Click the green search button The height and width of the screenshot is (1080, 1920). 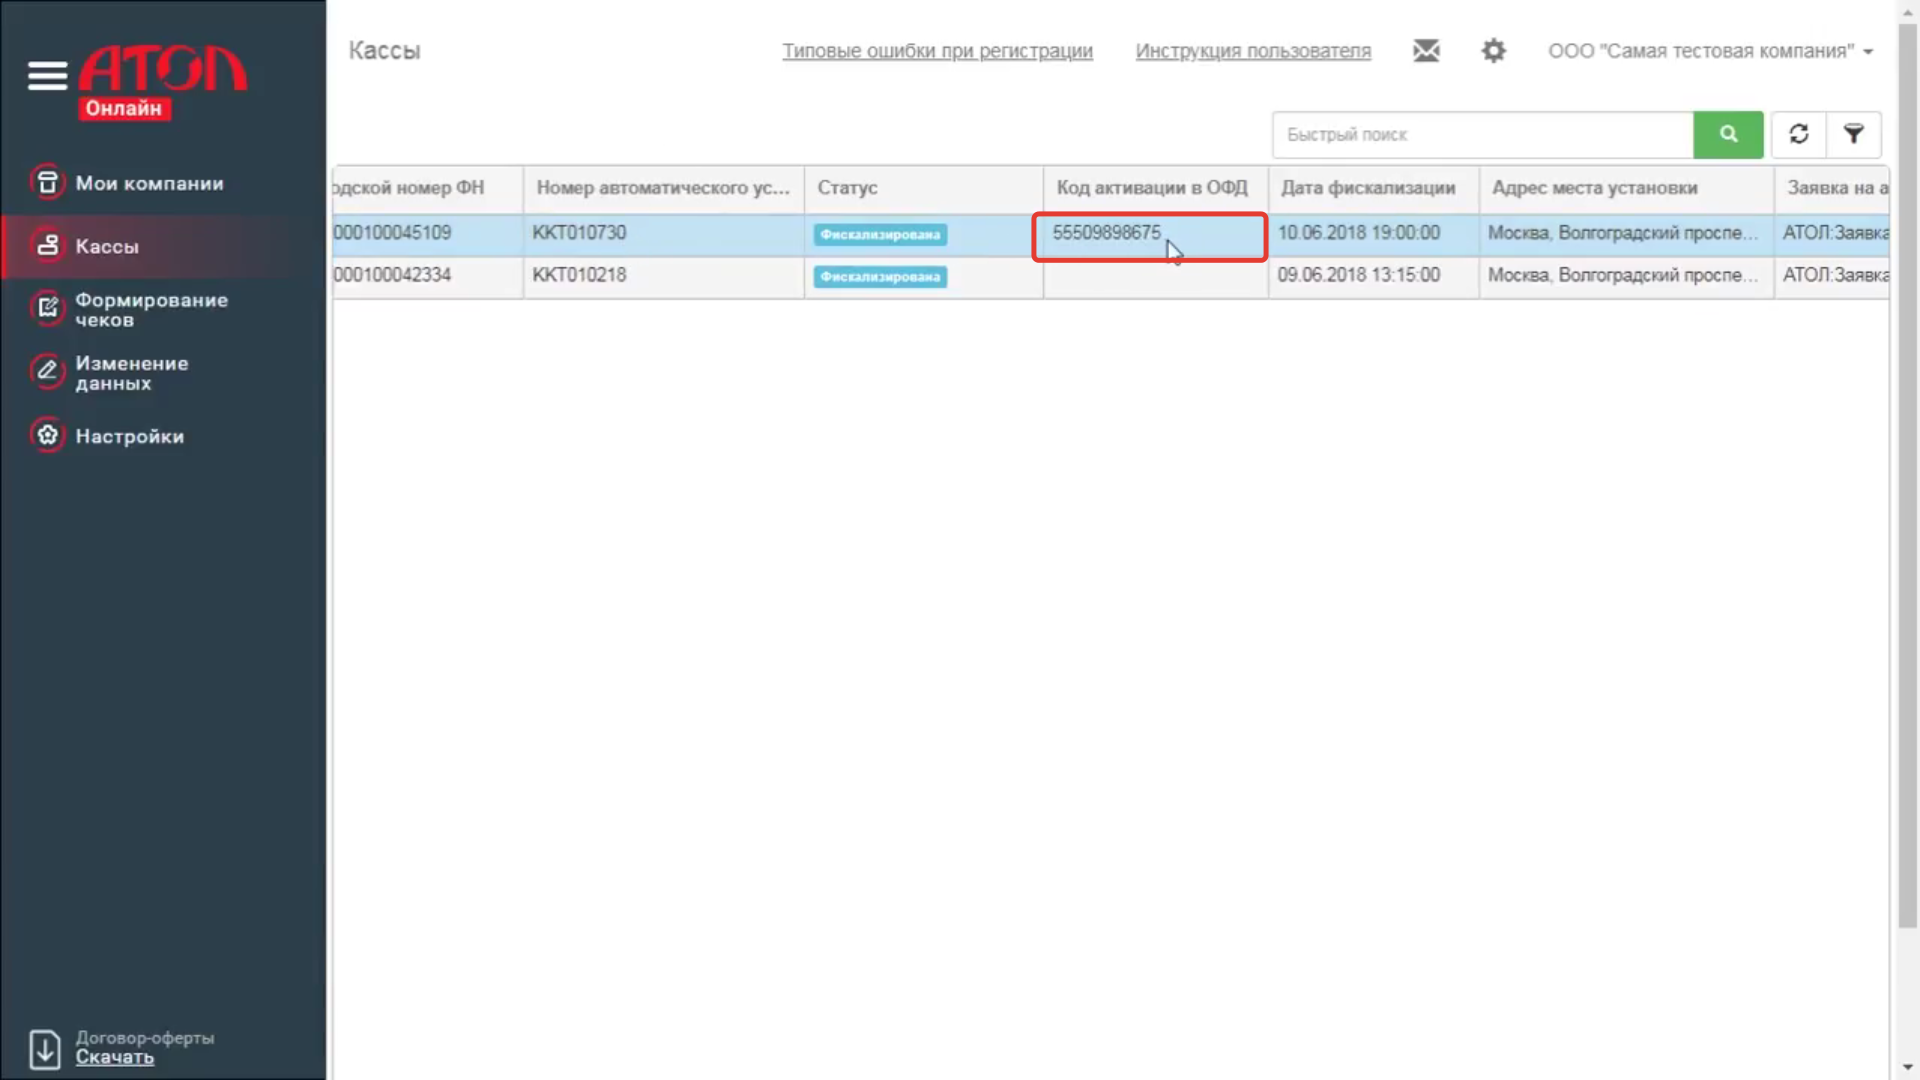[x=1727, y=135]
